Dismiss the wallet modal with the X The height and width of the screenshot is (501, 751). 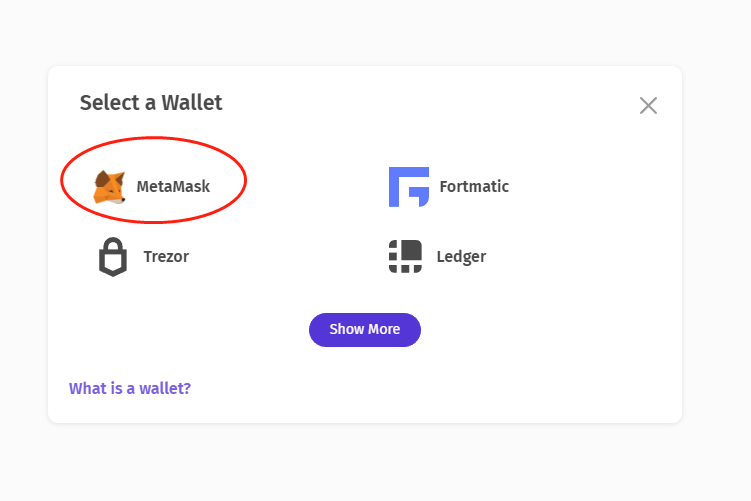648,106
